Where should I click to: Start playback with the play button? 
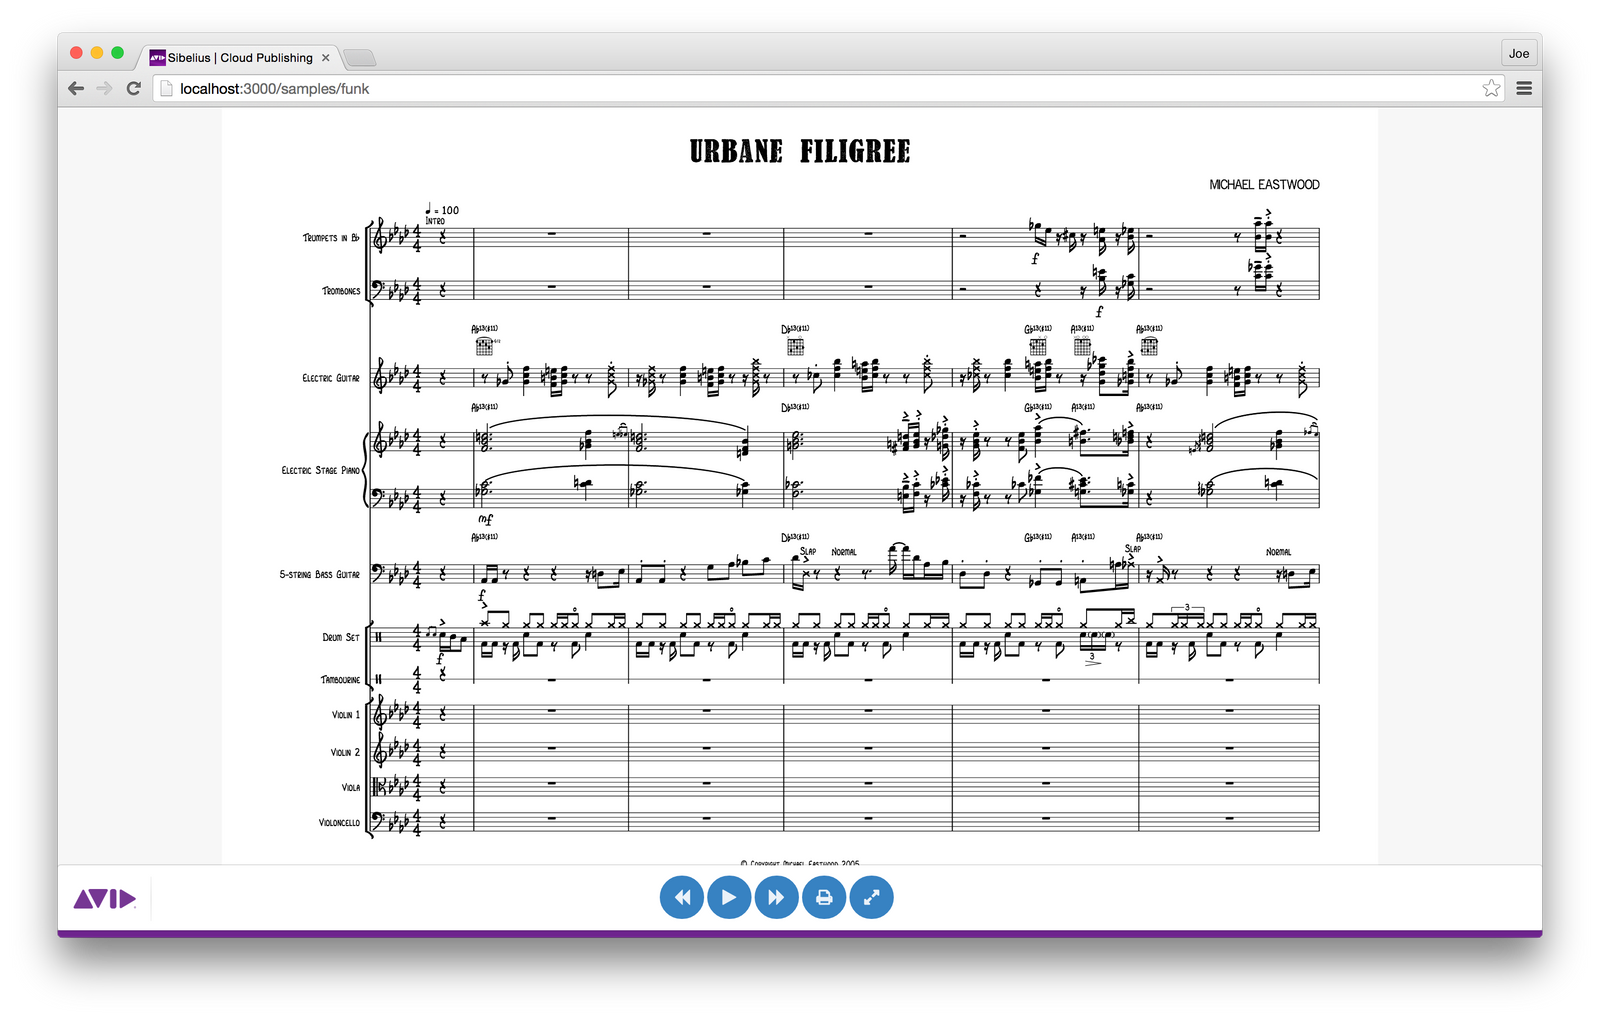(x=729, y=897)
